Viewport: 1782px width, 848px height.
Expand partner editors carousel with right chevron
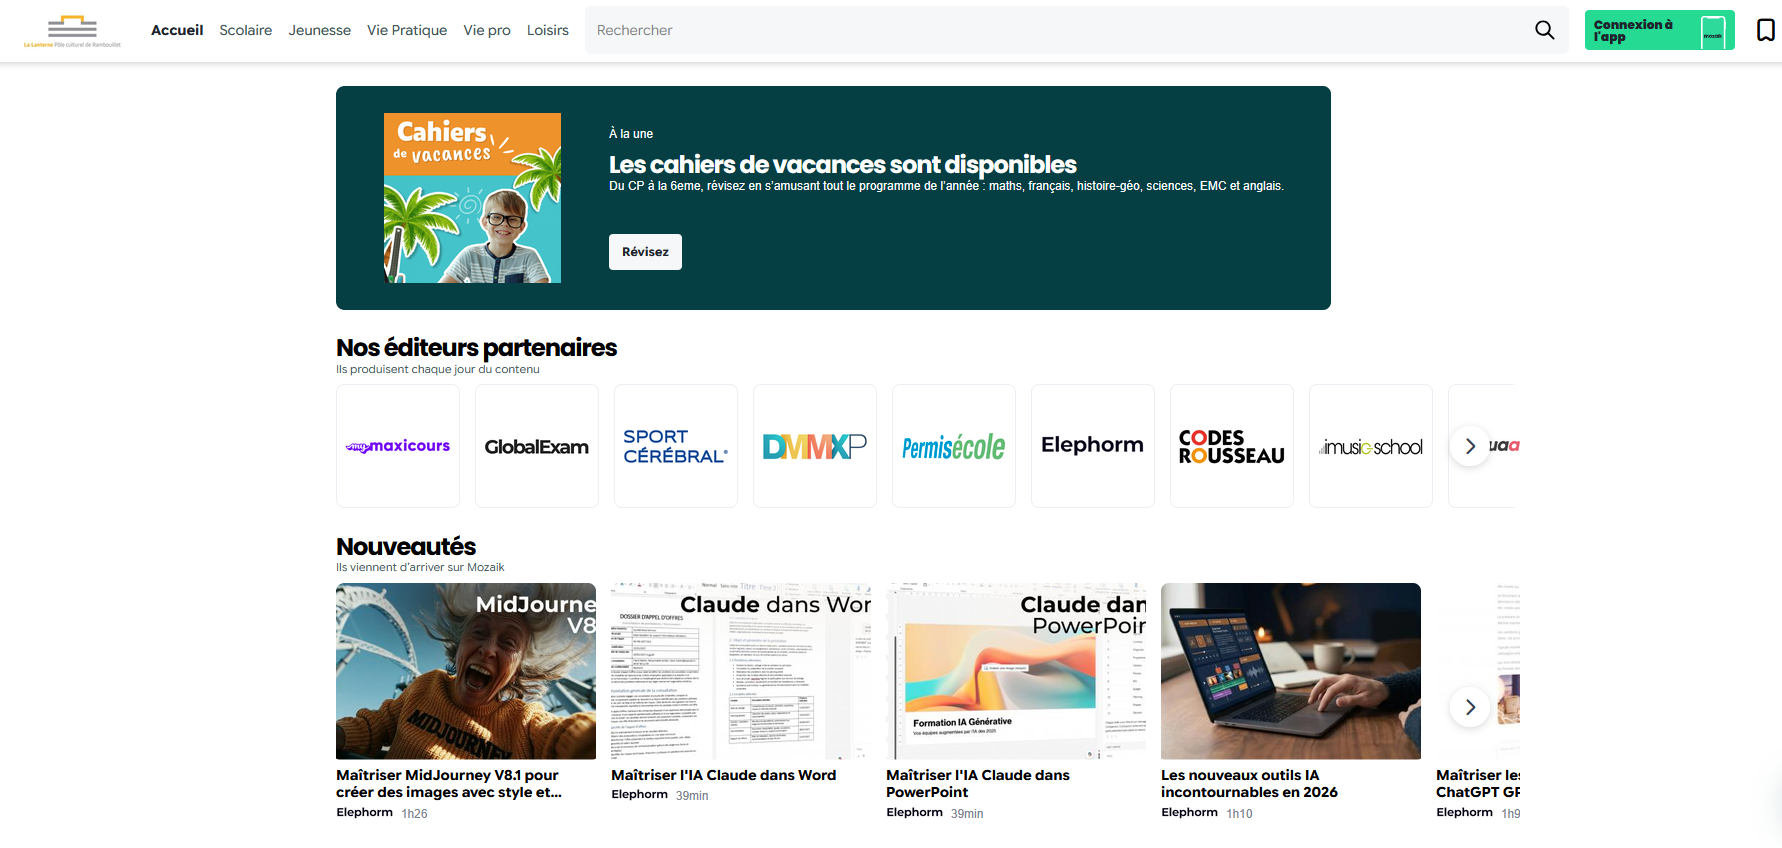pos(1470,446)
